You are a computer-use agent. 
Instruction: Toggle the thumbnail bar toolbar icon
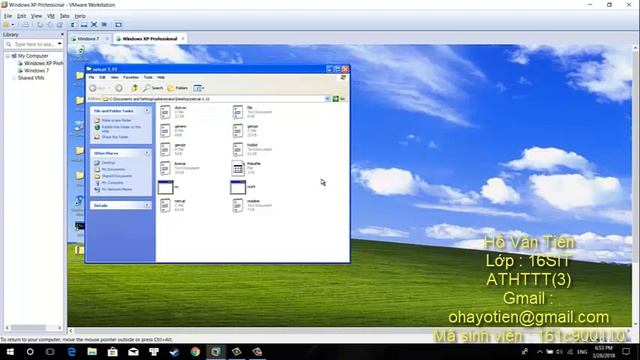pos(84,25)
